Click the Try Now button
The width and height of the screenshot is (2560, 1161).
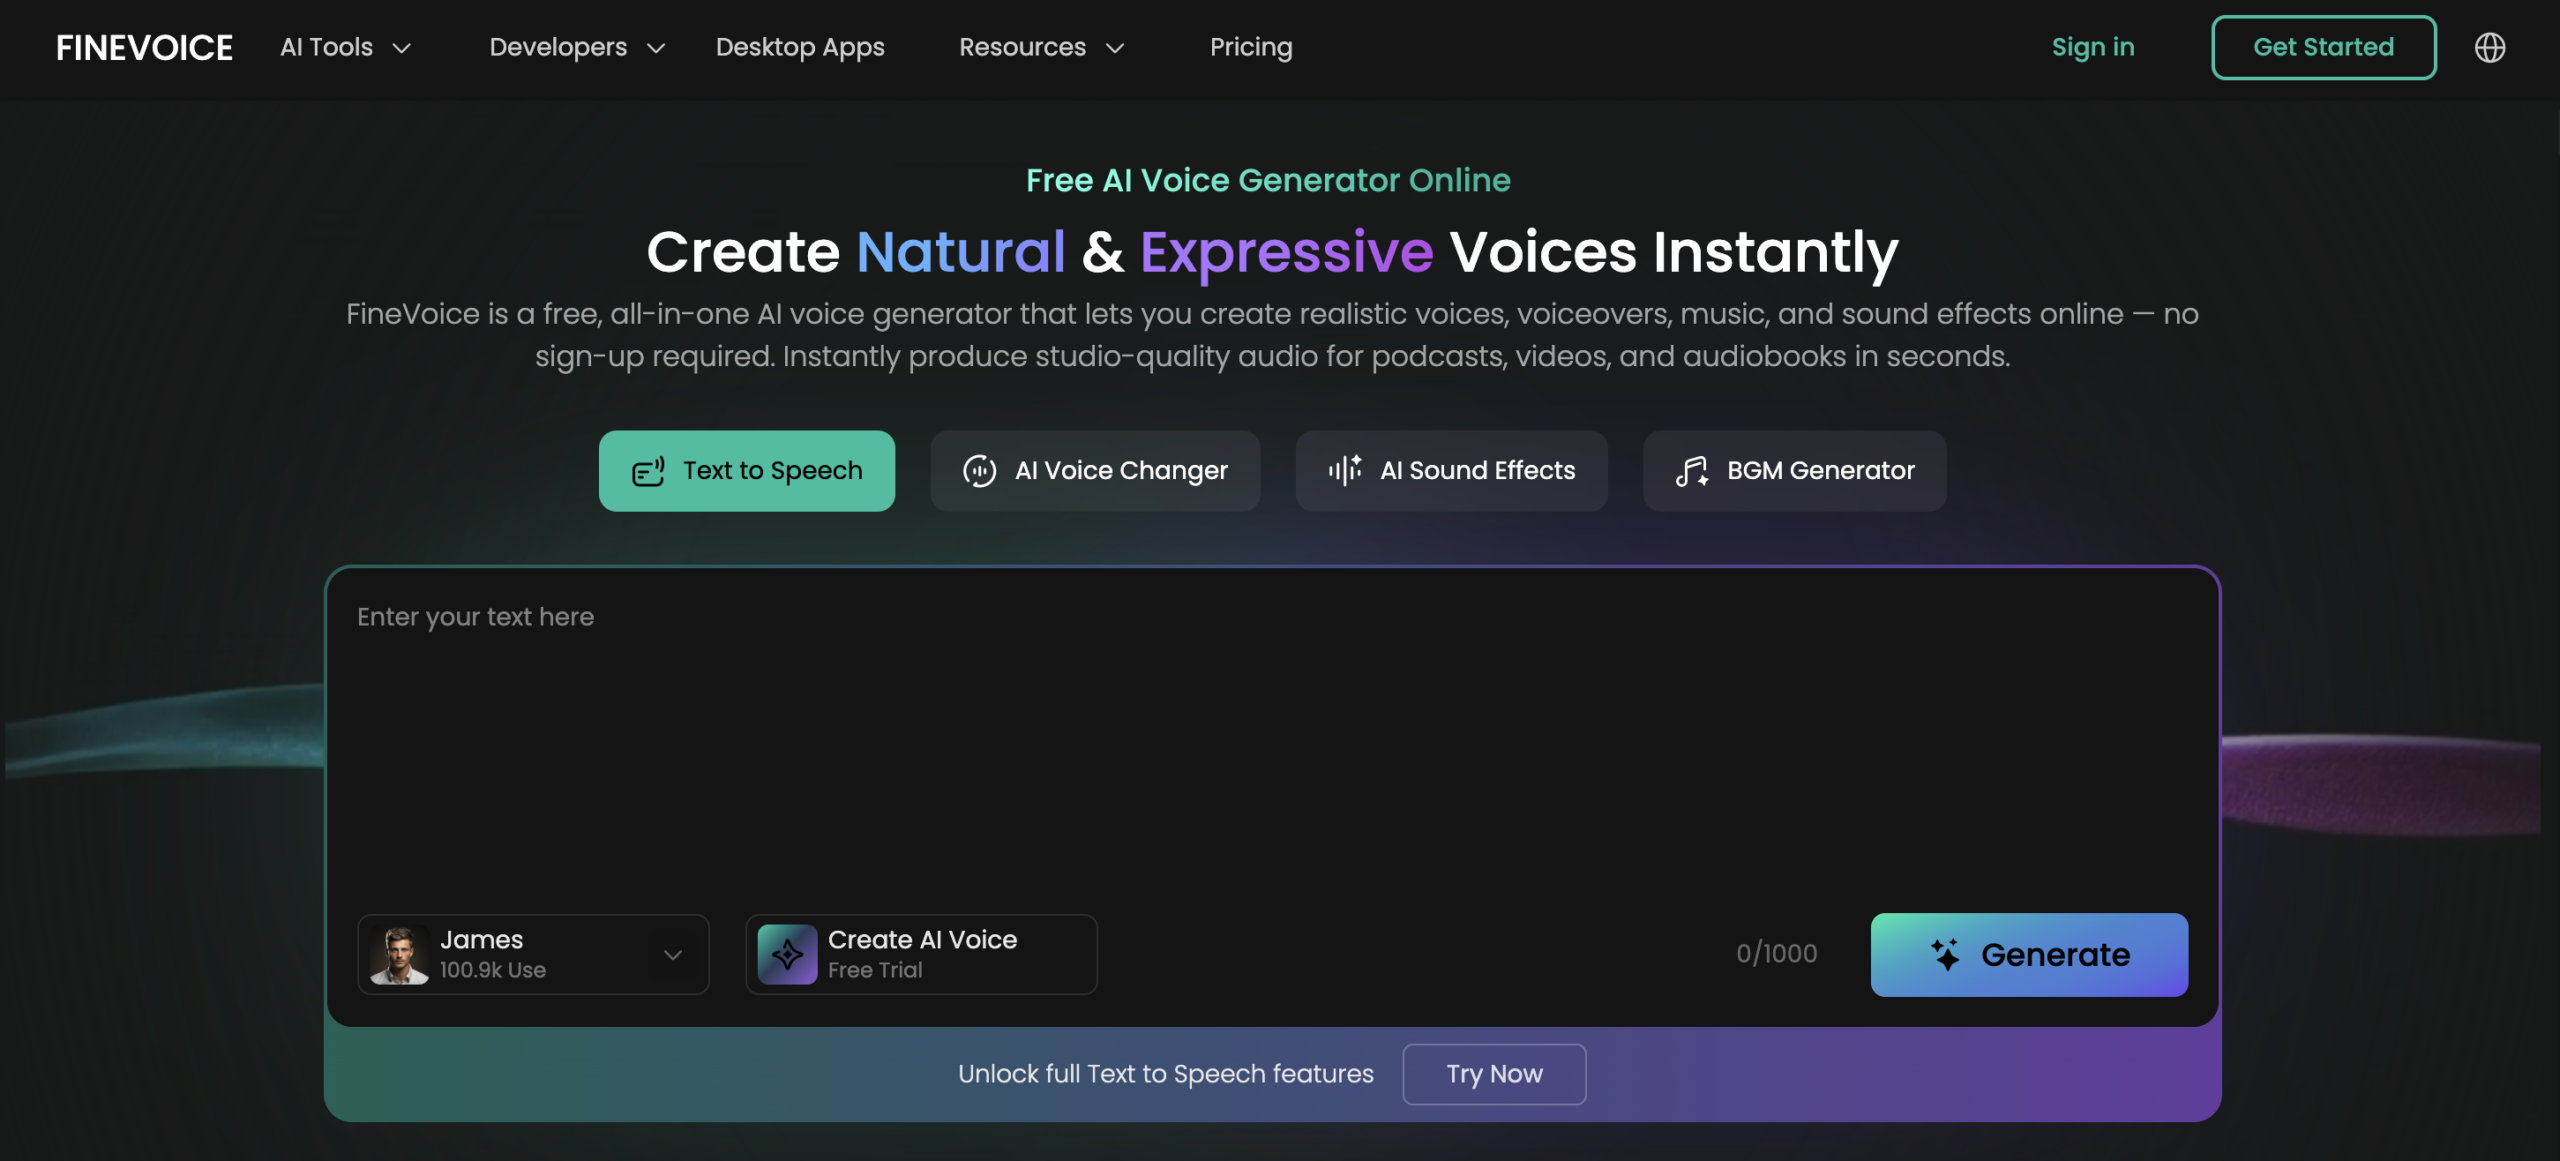(1494, 1074)
